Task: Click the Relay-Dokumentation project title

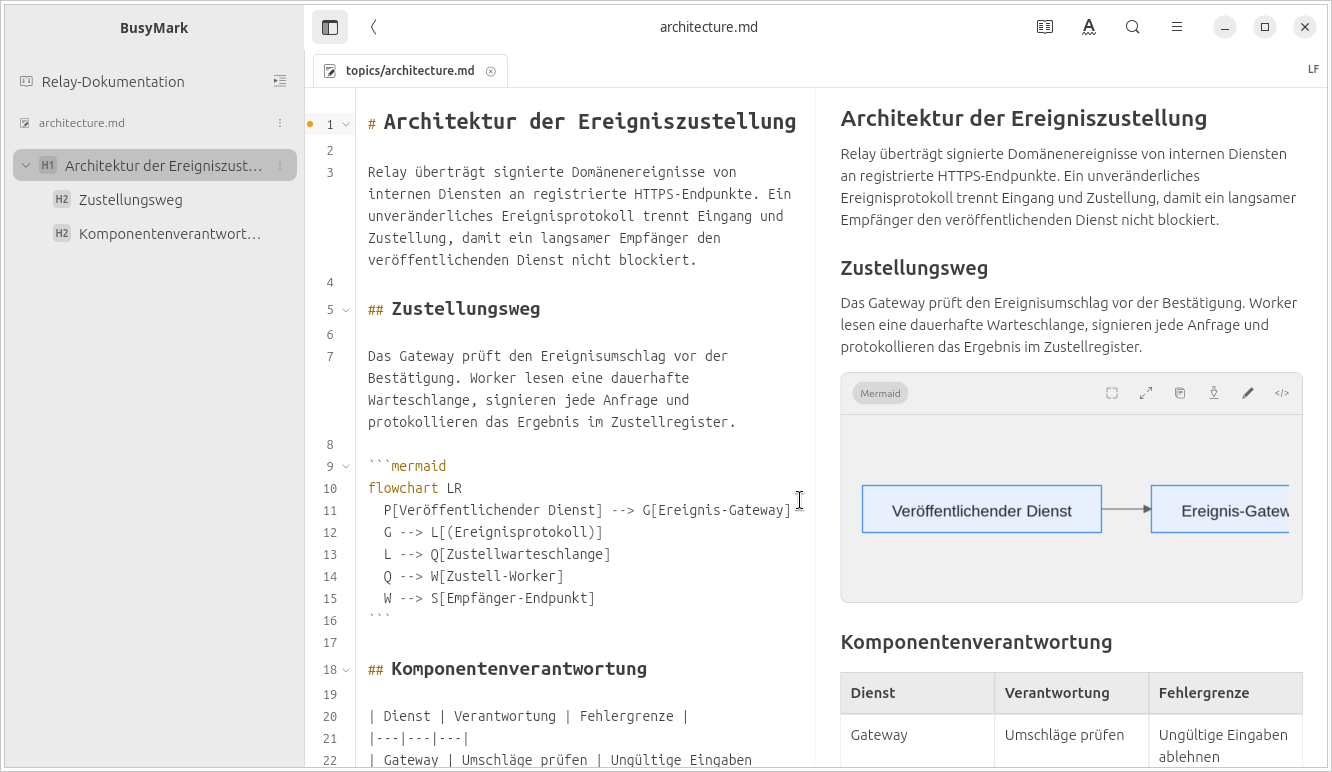Action: tap(113, 81)
